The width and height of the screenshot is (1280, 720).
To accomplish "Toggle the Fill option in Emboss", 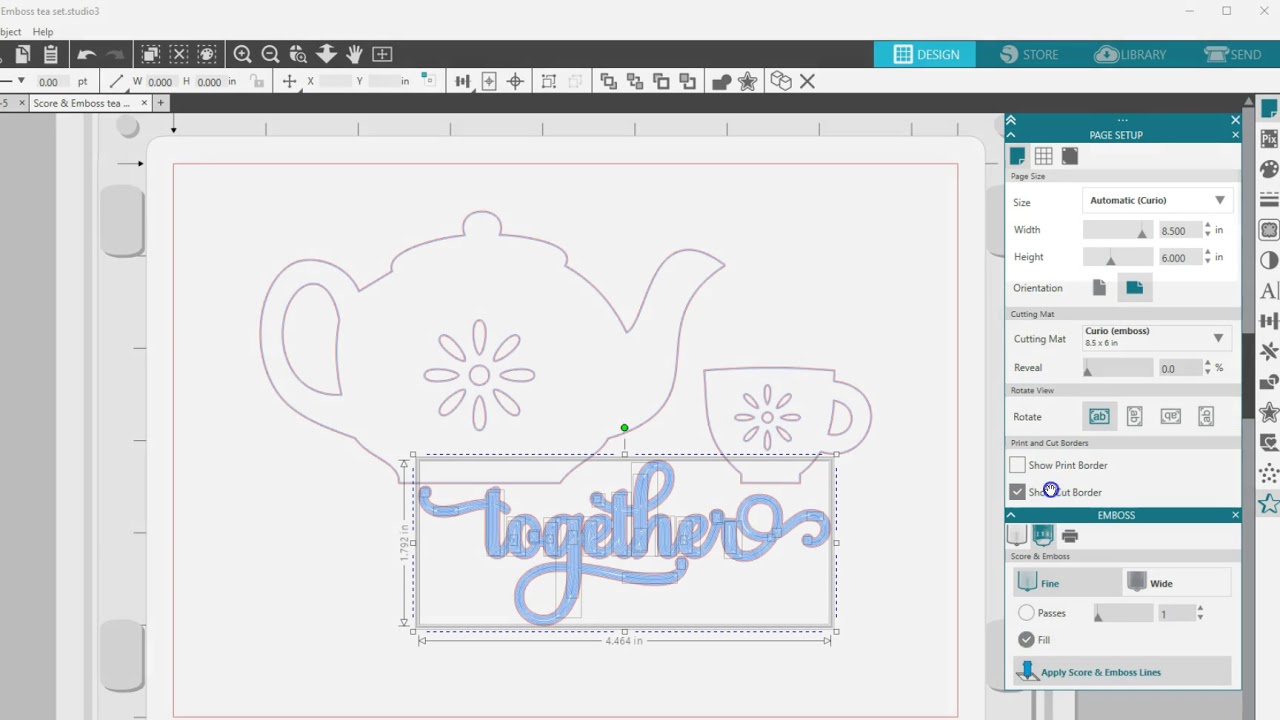I will (x=1026, y=640).
